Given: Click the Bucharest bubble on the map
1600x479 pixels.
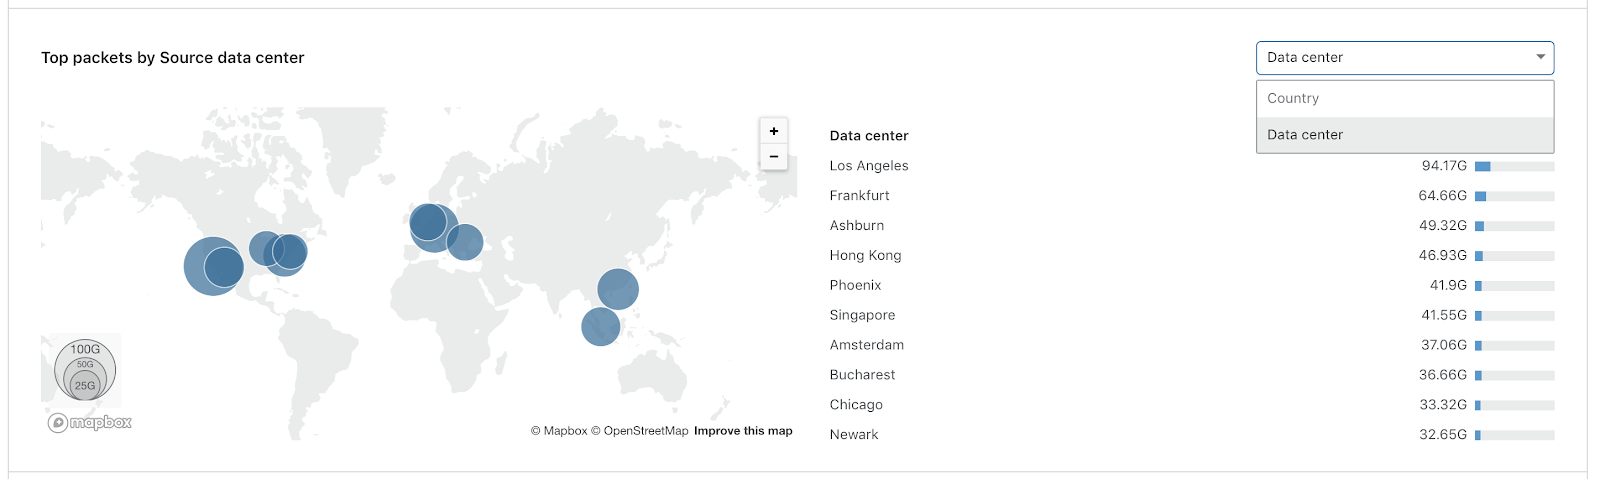Looking at the screenshot, I should click(x=465, y=242).
